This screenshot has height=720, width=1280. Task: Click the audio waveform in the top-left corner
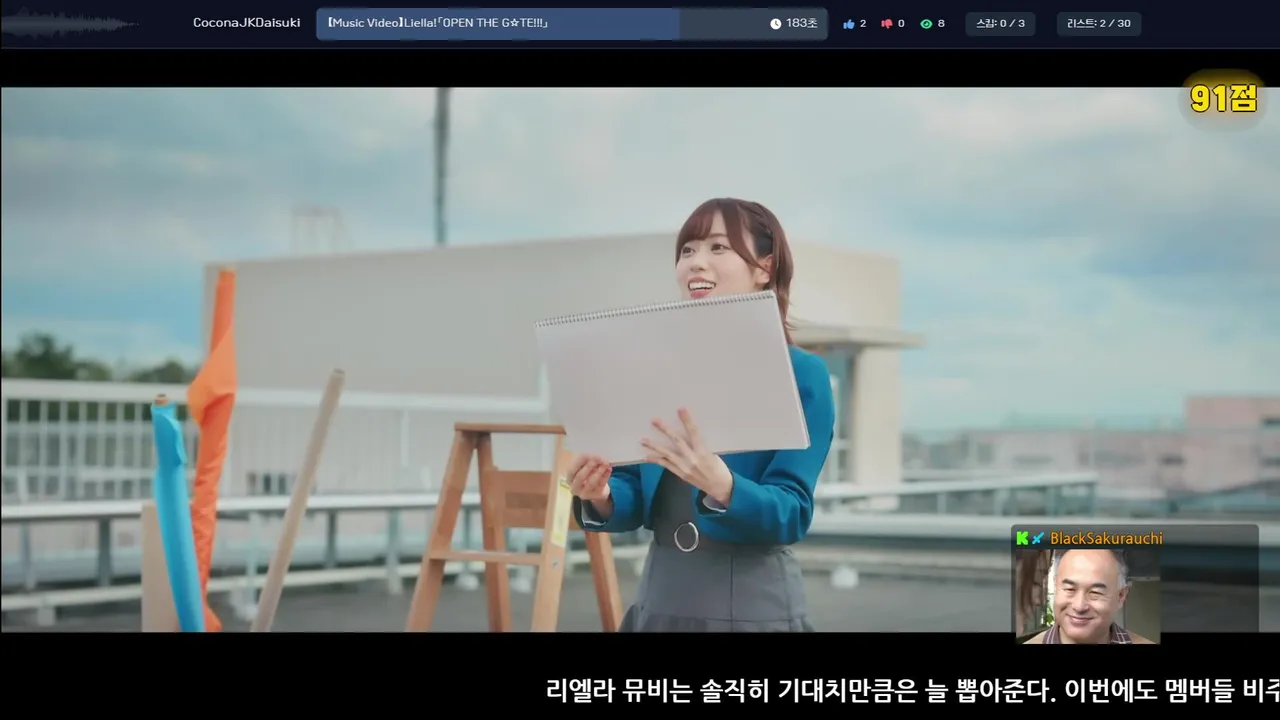tap(70, 24)
